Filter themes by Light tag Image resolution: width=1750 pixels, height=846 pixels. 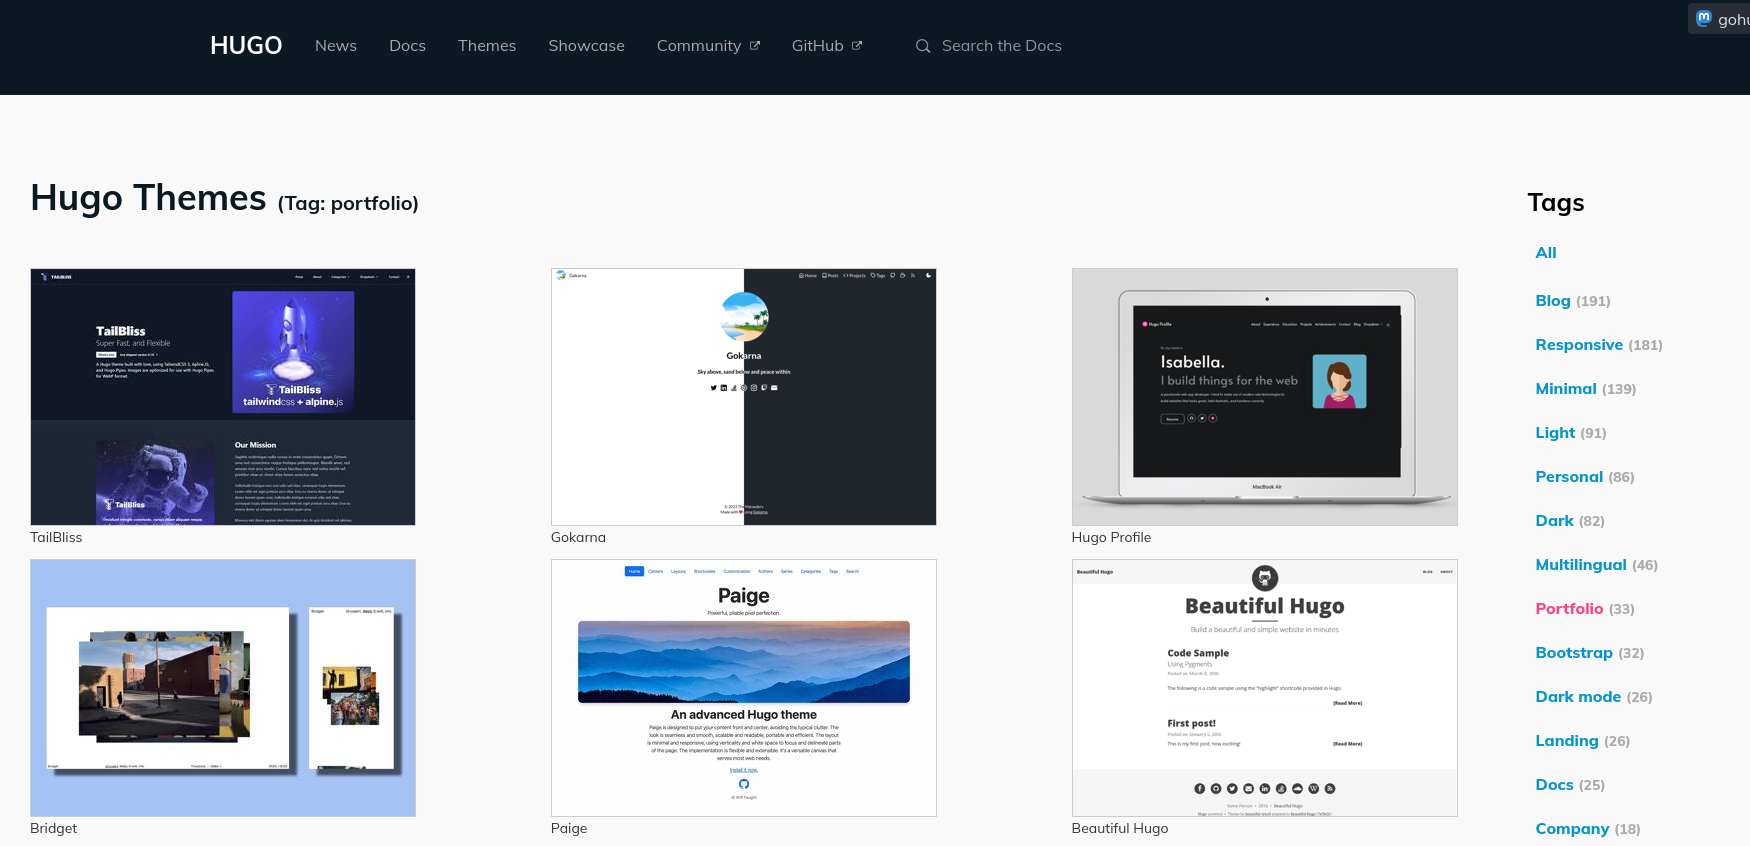[1555, 433]
